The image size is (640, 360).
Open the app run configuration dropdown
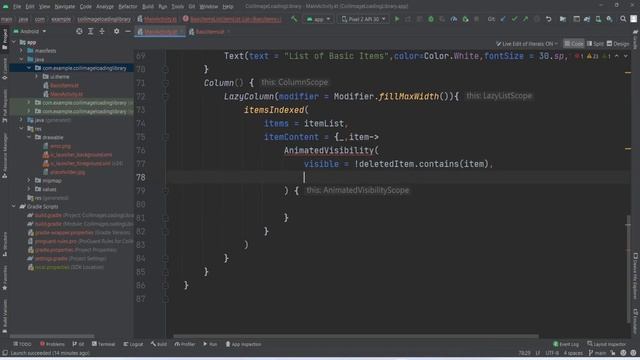(319, 19)
